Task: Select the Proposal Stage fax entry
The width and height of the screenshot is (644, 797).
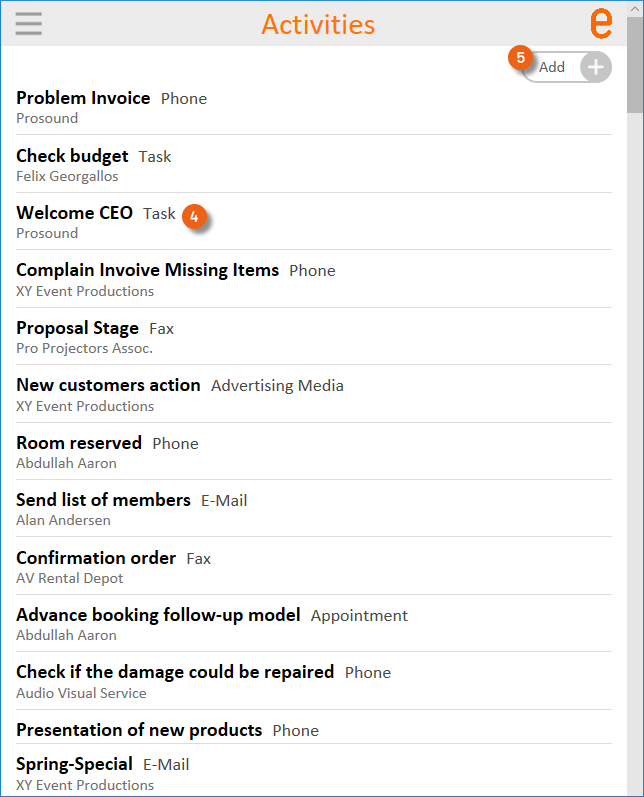Action: [77, 328]
